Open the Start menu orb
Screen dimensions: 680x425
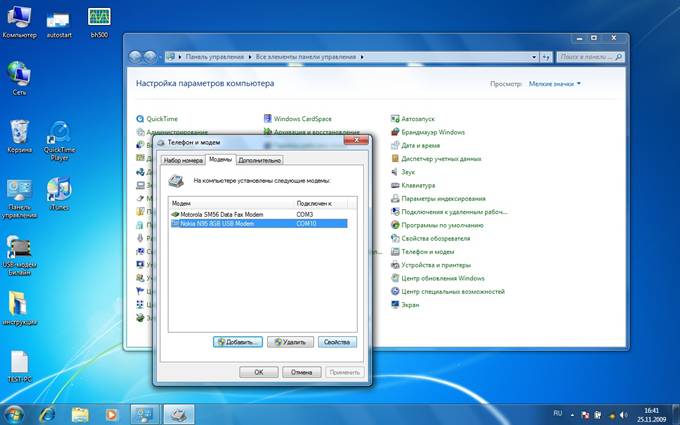click(14, 415)
